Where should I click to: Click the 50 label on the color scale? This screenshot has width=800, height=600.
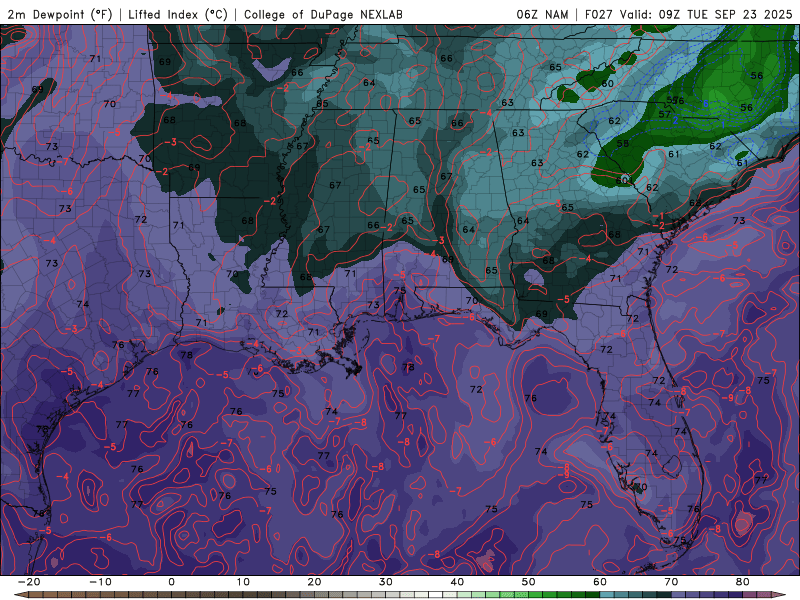pyautogui.click(x=529, y=582)
